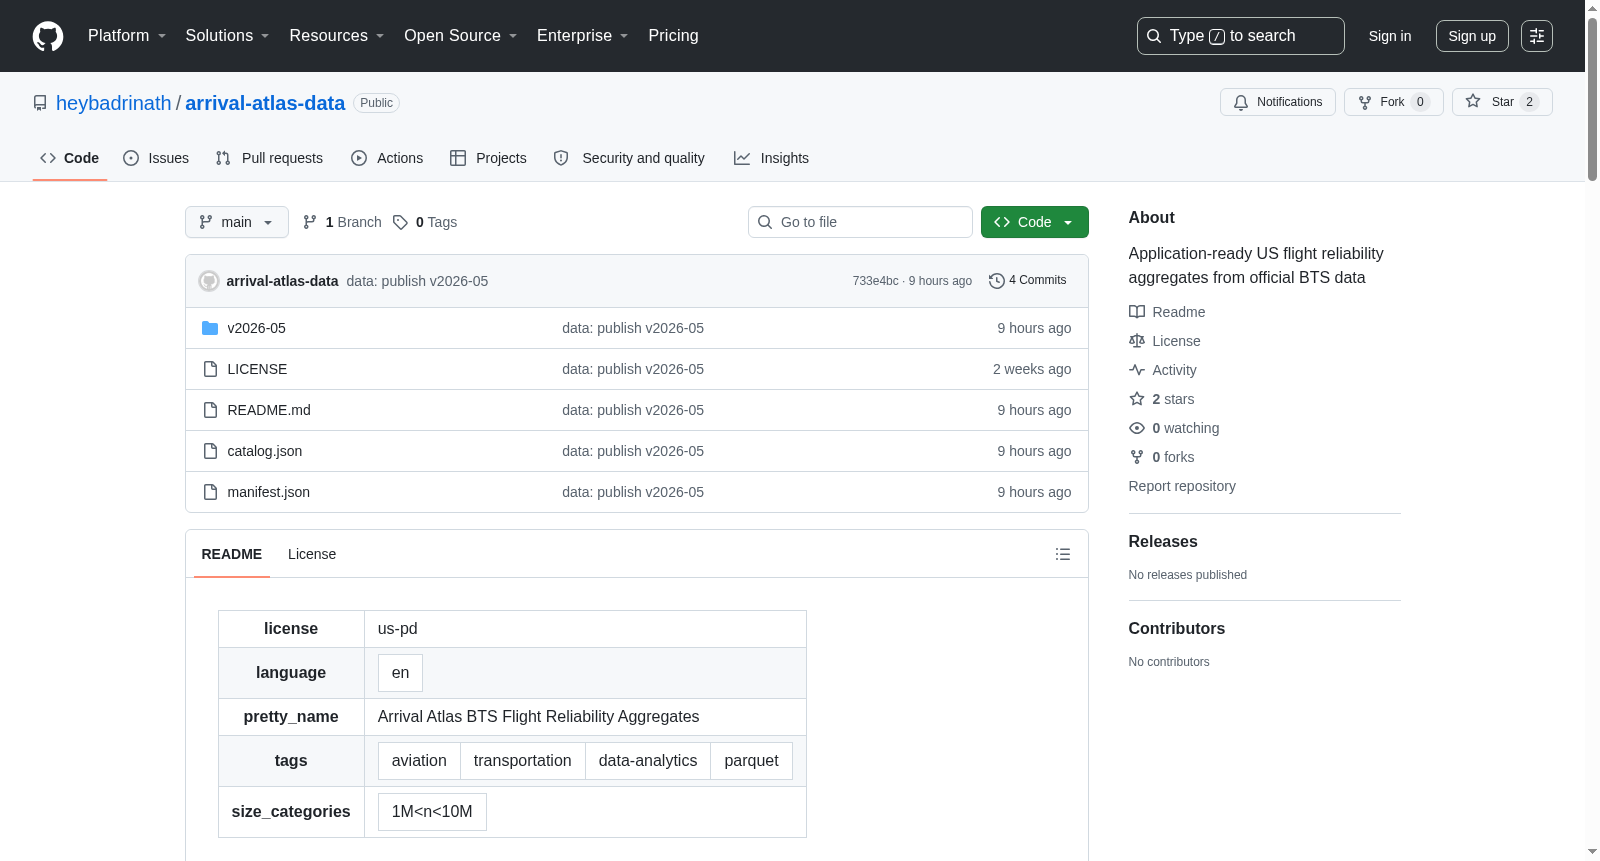Viewport: 1600px width, 861px height.
Task: Click the stars icon in About
Action: tap(1137, 399)
